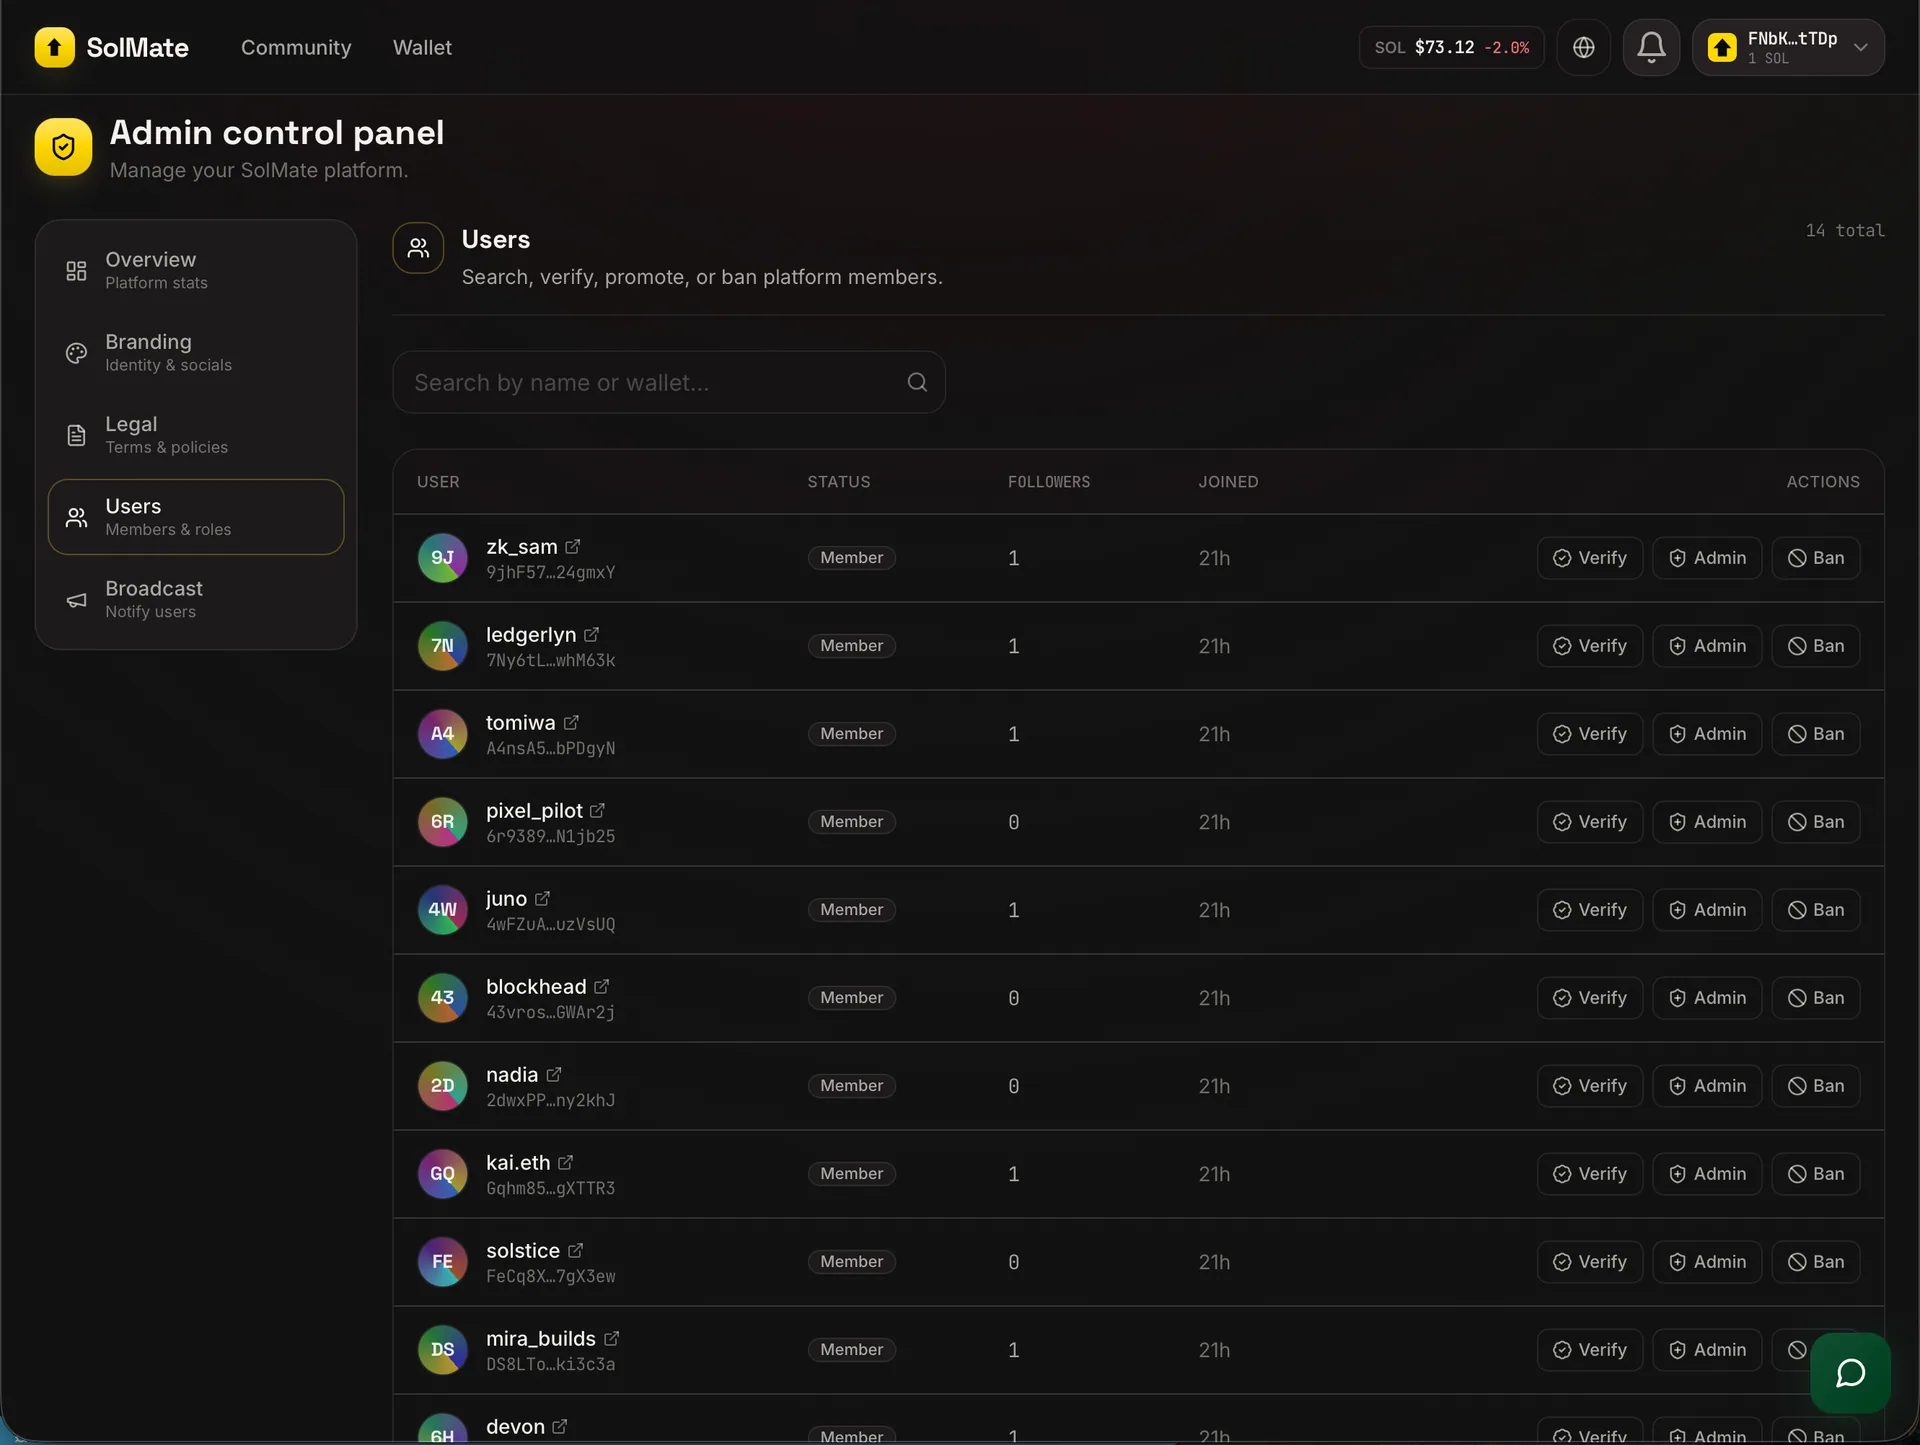Open the Wallet nav item
The width and height of the screenshot is (1920, 1445).
click(422, 47)
